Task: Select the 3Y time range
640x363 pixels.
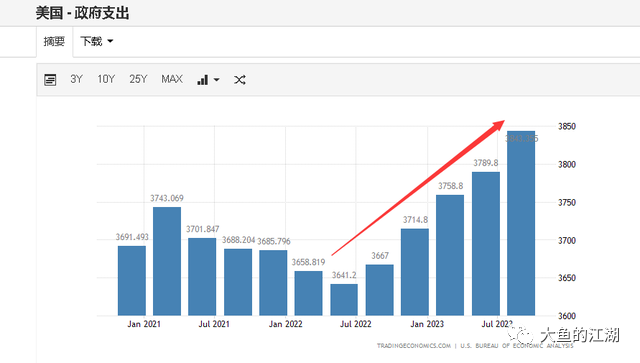Action: click(76, 79)
